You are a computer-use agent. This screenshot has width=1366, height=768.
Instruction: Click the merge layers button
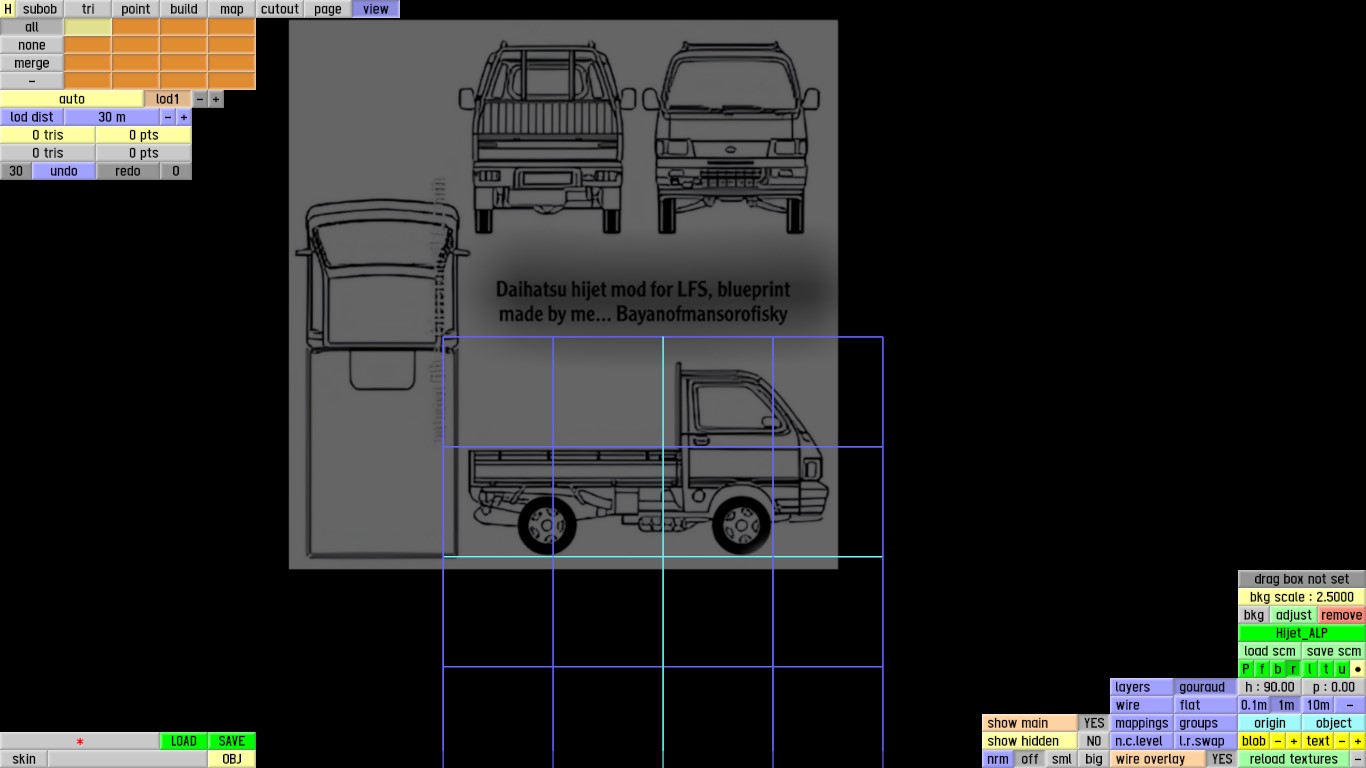pos(32,63)
